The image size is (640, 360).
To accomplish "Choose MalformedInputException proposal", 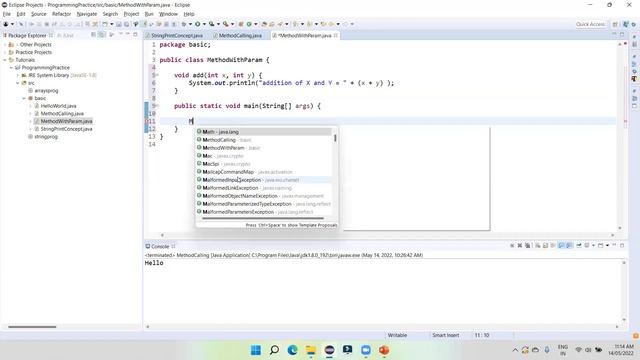I will 264,180.
